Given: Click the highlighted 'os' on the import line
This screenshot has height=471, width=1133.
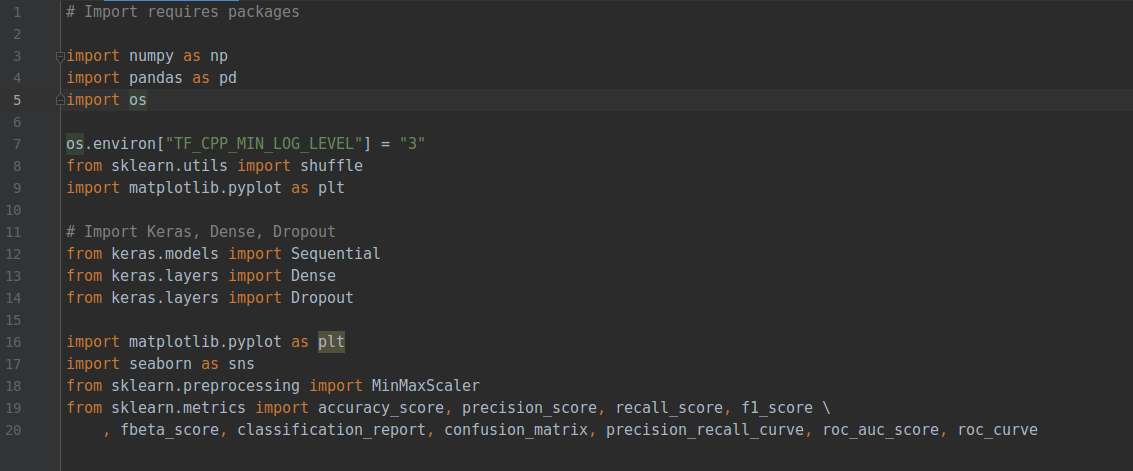Looking at the screenshot, I should click(138, 100).
